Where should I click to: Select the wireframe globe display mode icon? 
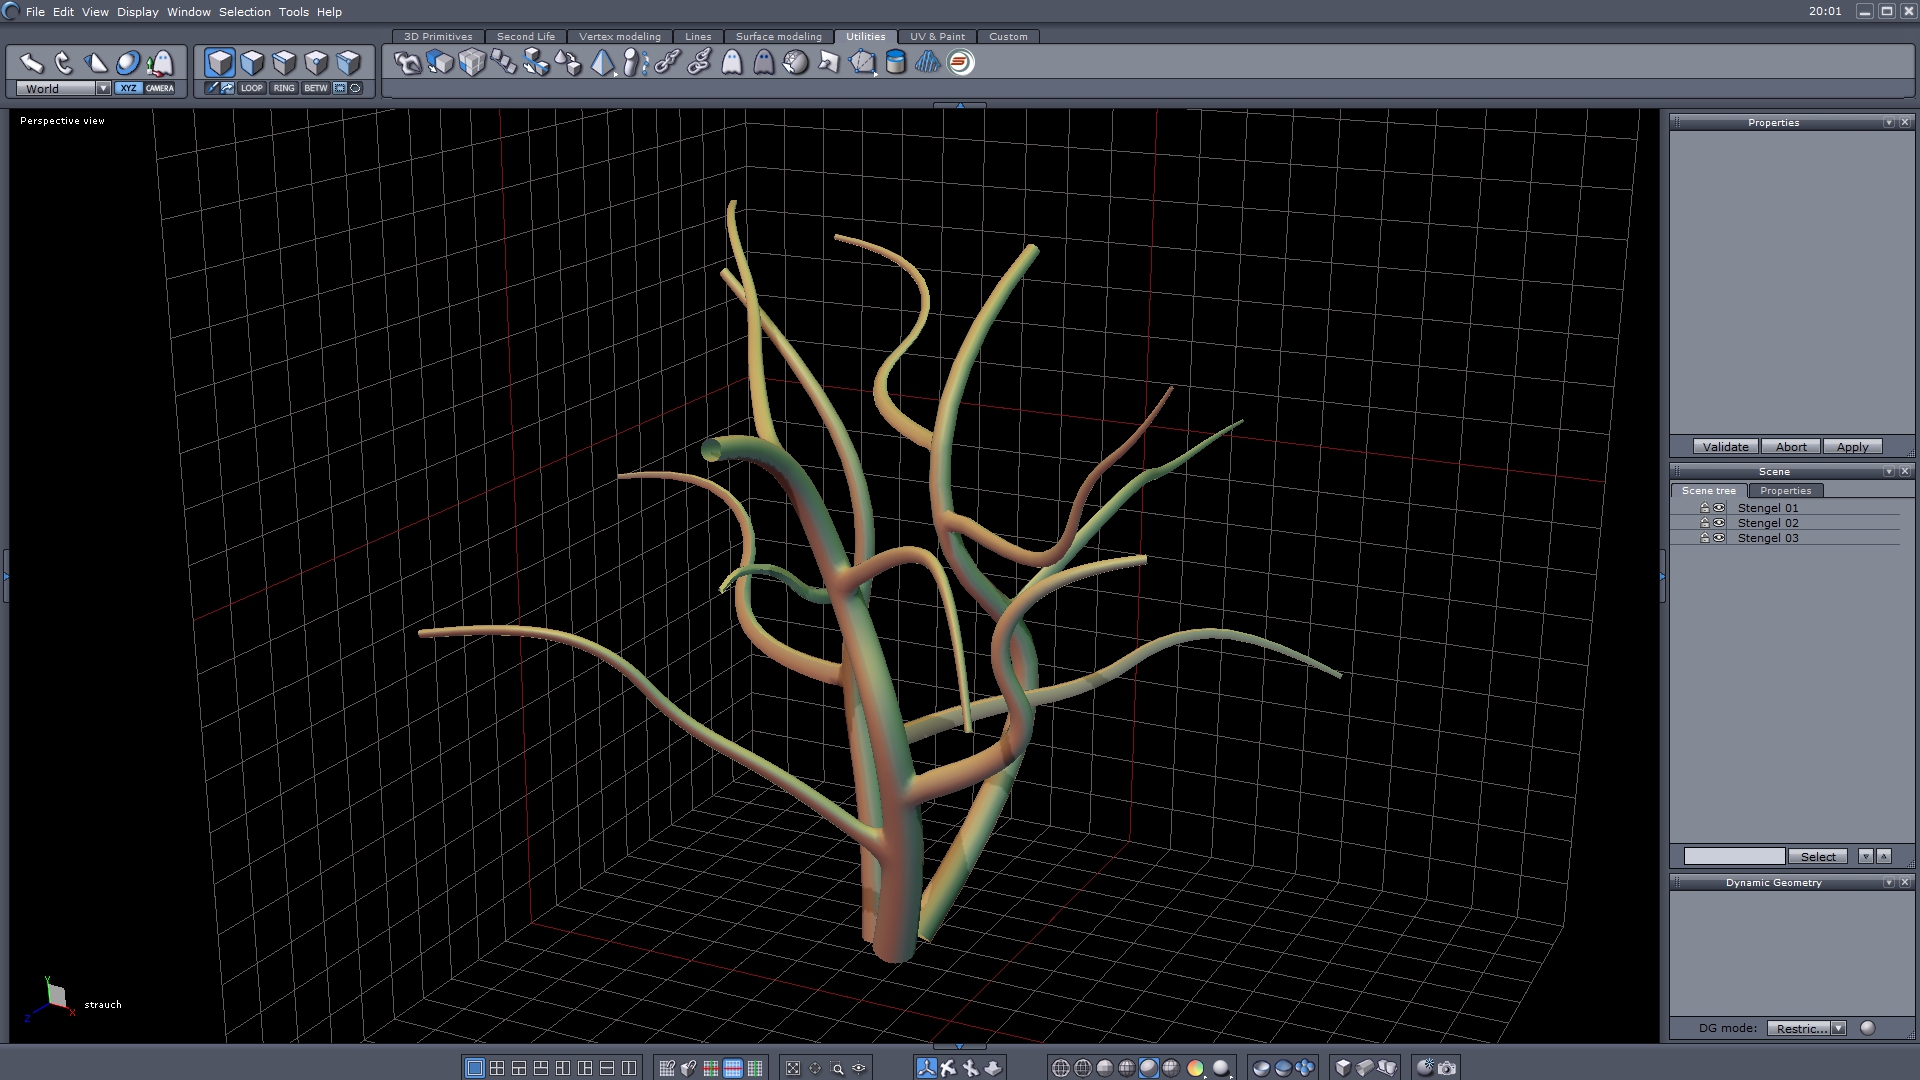tap(1061, 1068)
